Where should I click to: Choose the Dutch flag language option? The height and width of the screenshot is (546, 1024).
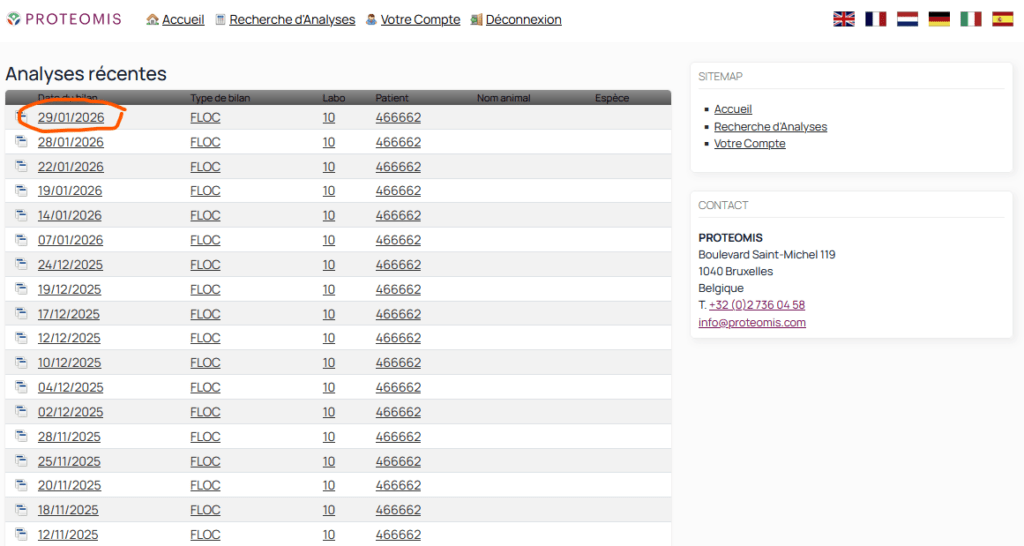pos(907,19)
